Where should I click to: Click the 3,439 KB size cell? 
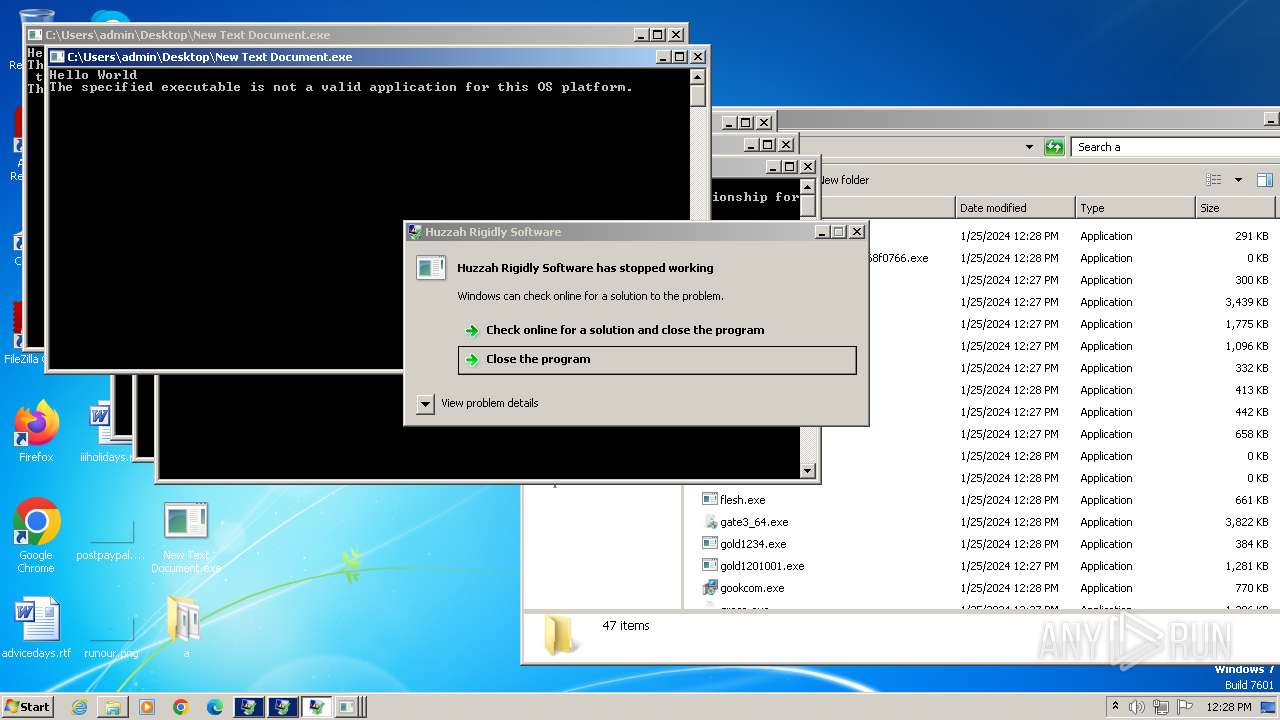pos(1246,302)
